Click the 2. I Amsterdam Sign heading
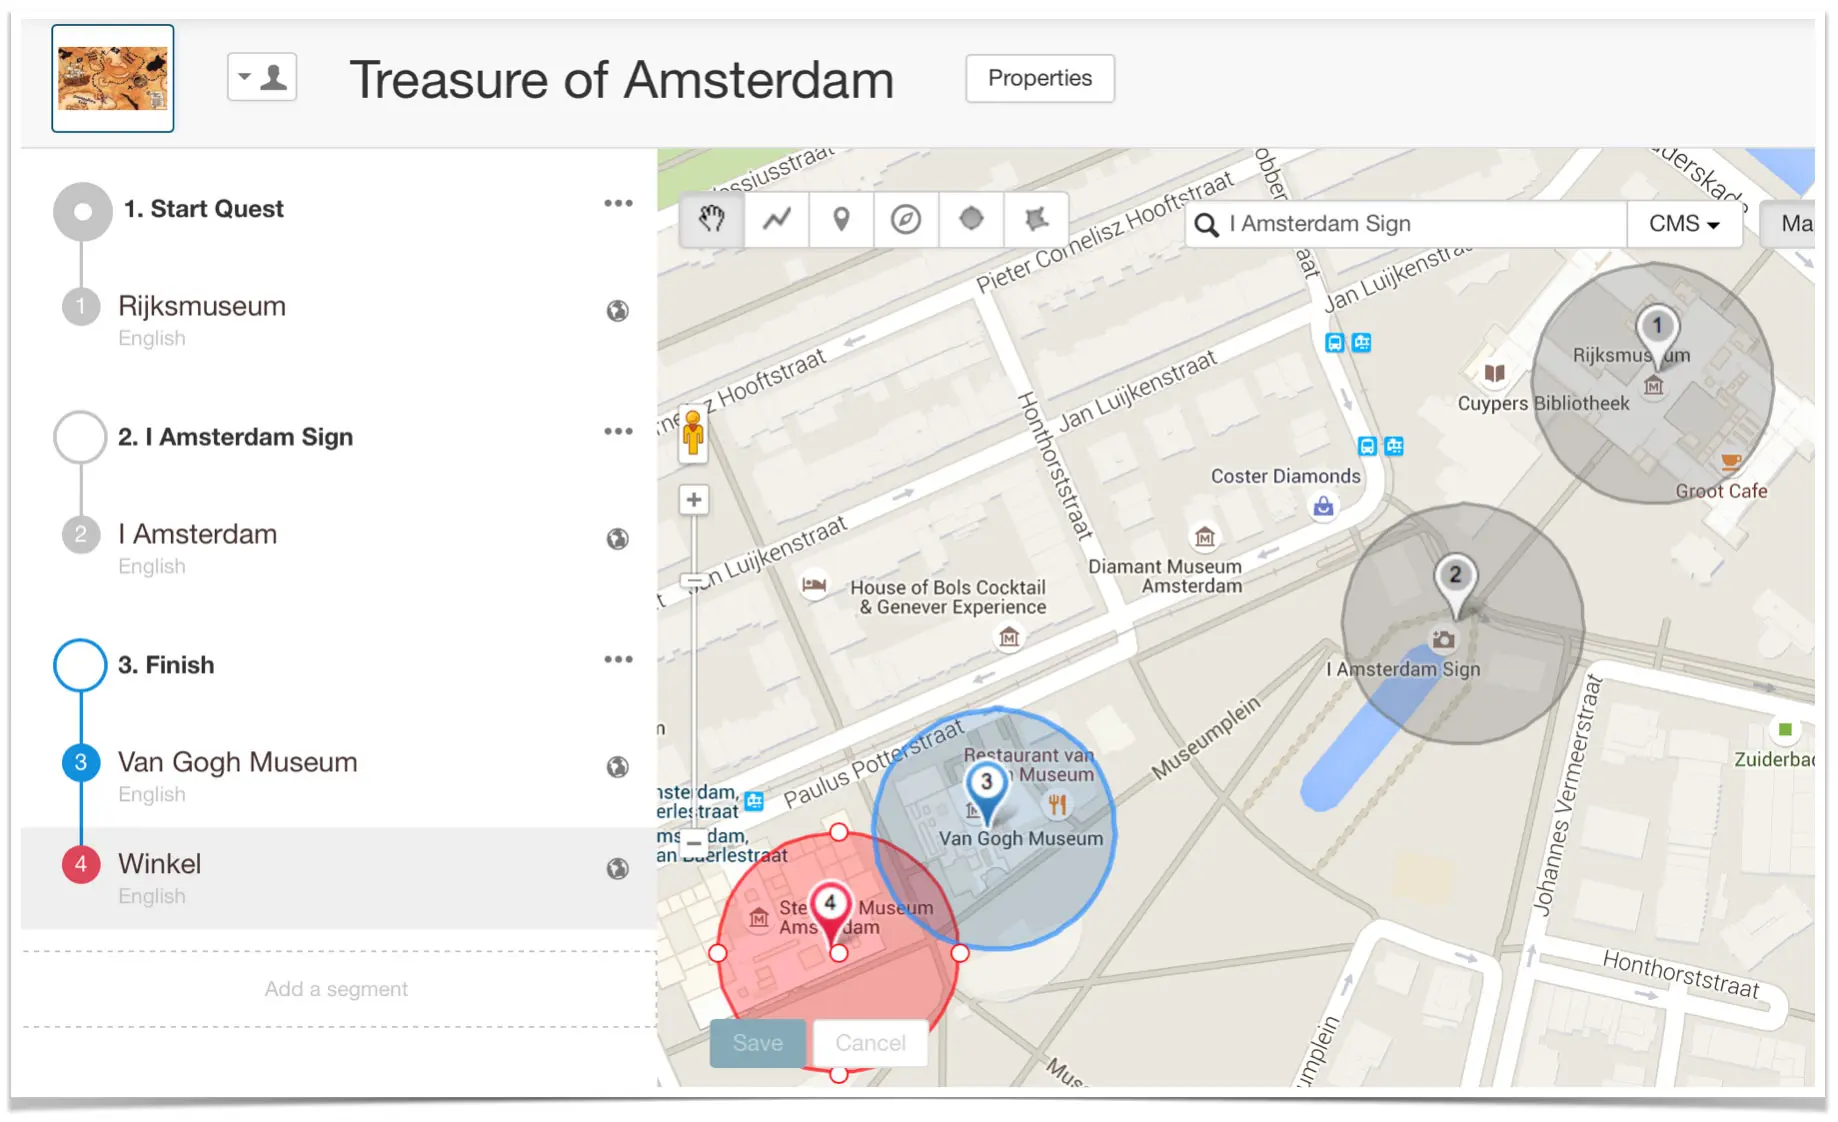Screen dimensions: 1838x1122 235,437
